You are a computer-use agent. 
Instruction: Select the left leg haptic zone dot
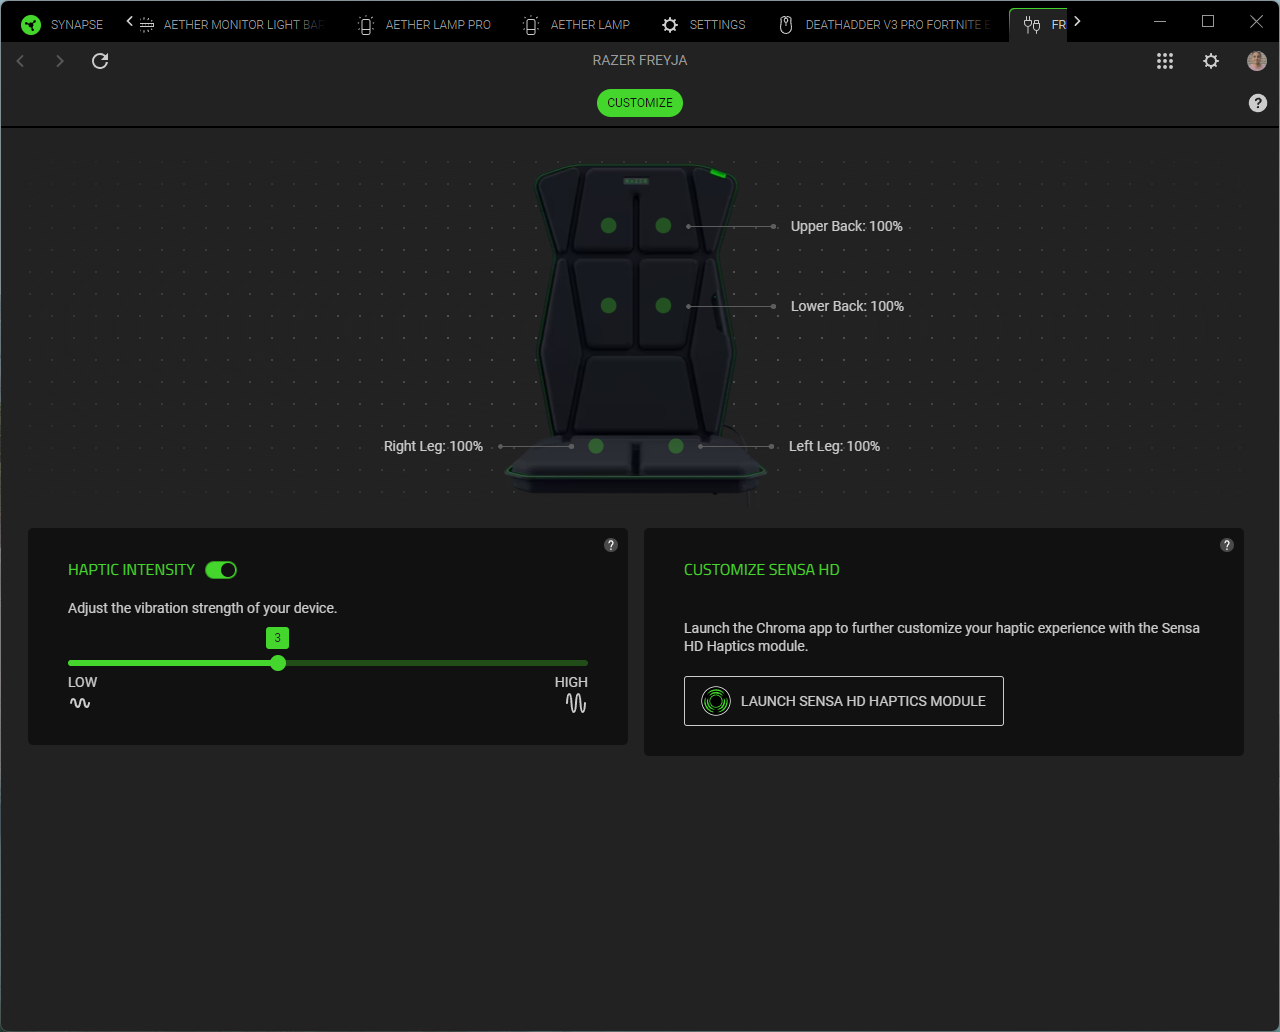click(x=676, y=446)
